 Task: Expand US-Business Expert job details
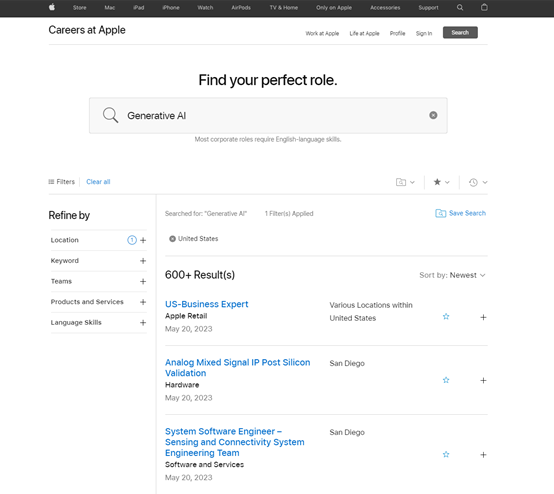(x=483, y=317)
